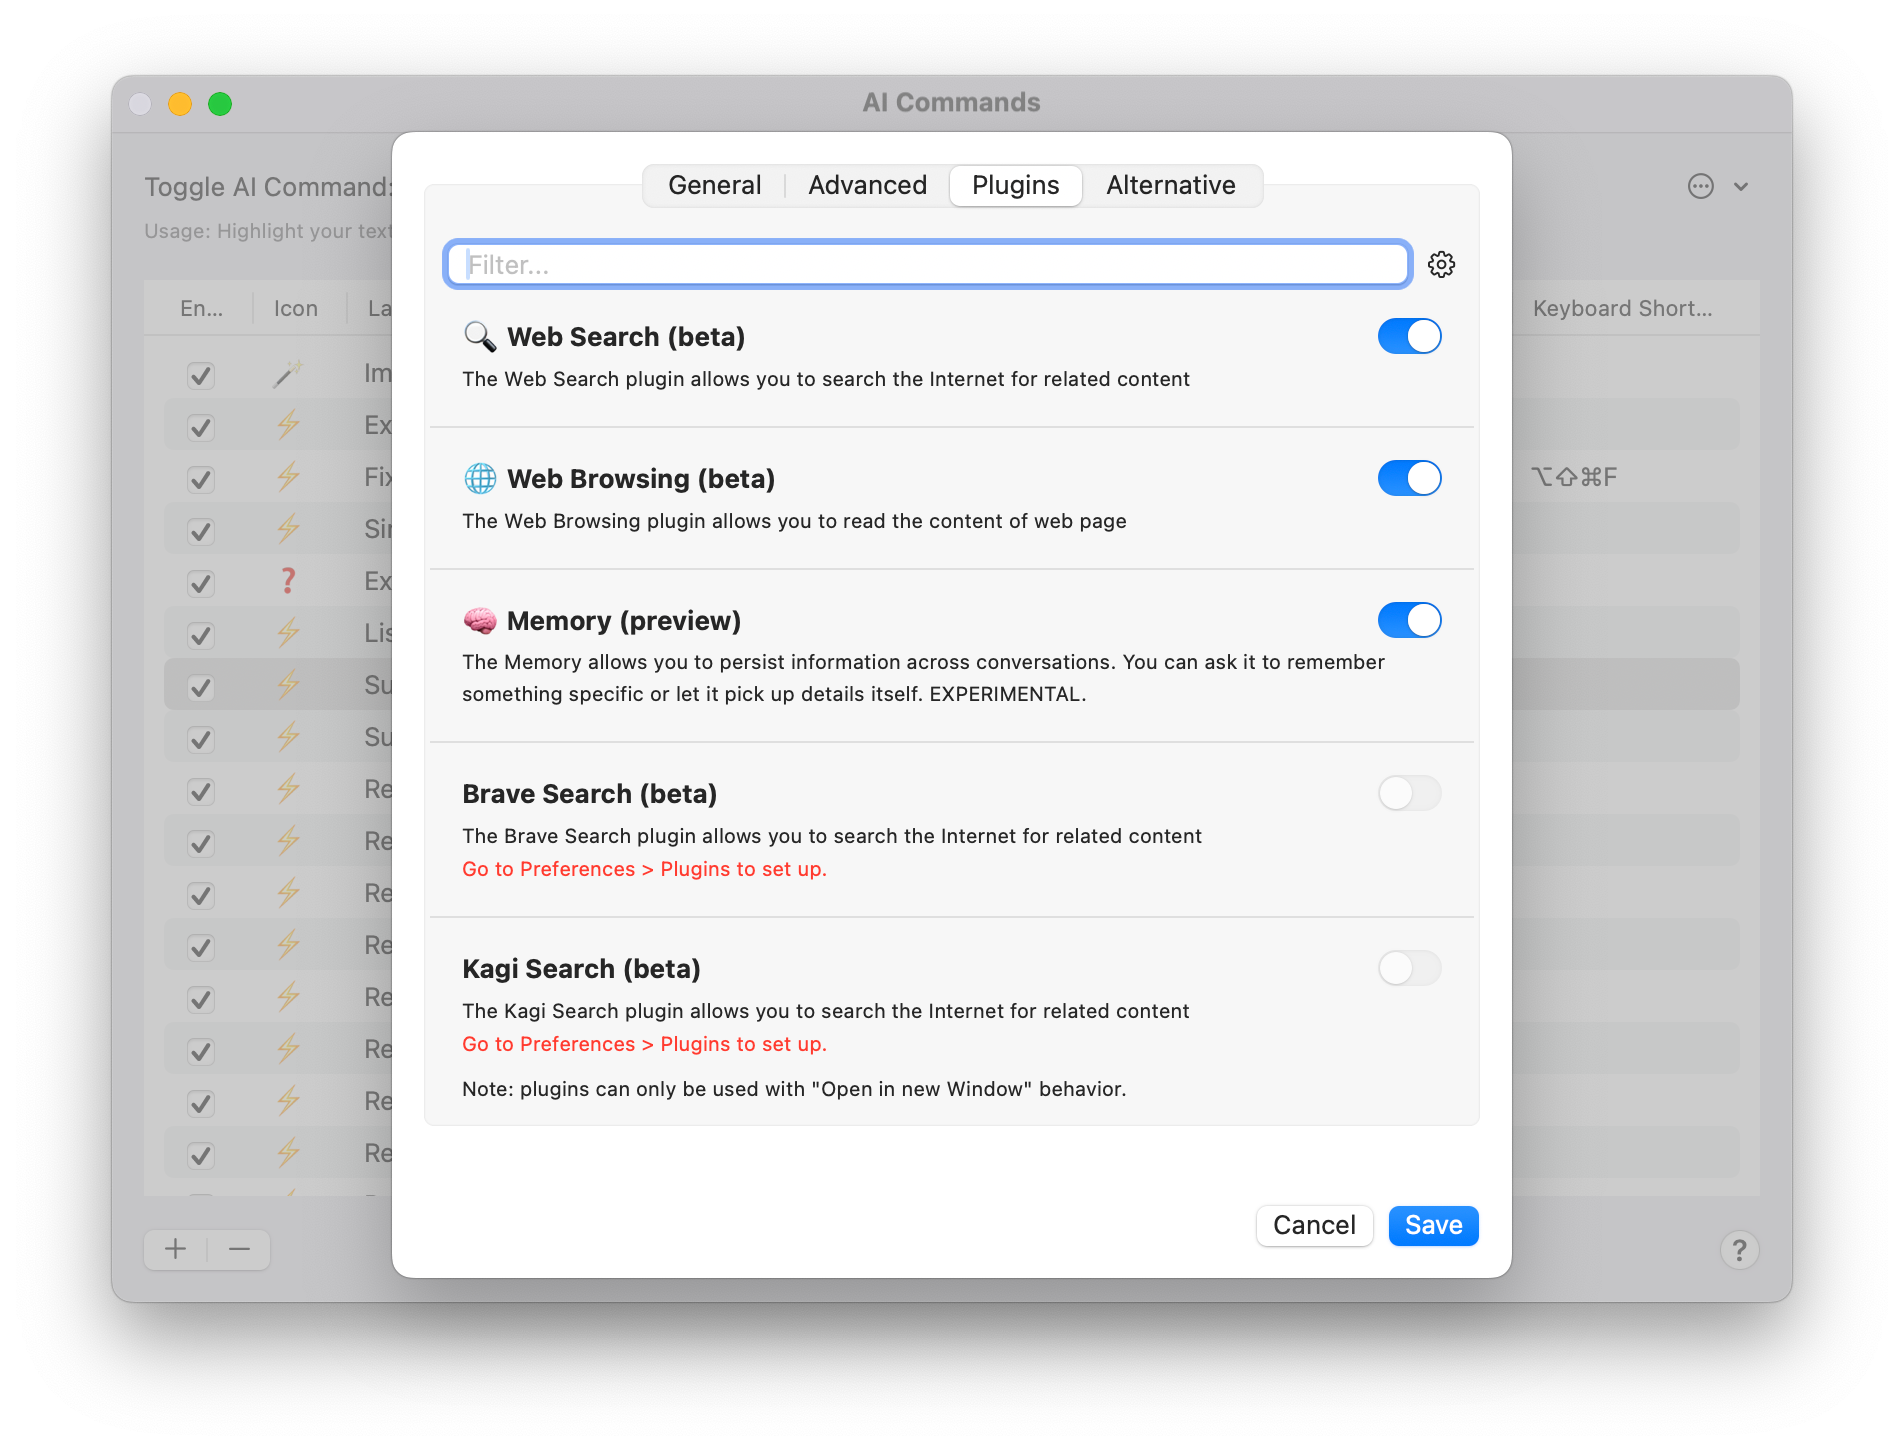Viewport: 1904px width, 1450px height.
Task: Click the gear icon beside the filter field
Action: (x=1441, y=264)
